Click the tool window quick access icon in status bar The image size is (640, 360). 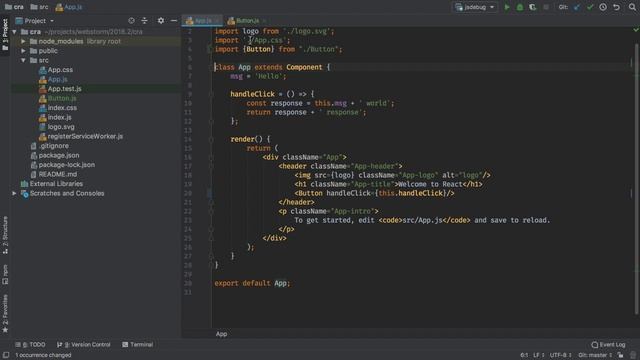point(6,355)
